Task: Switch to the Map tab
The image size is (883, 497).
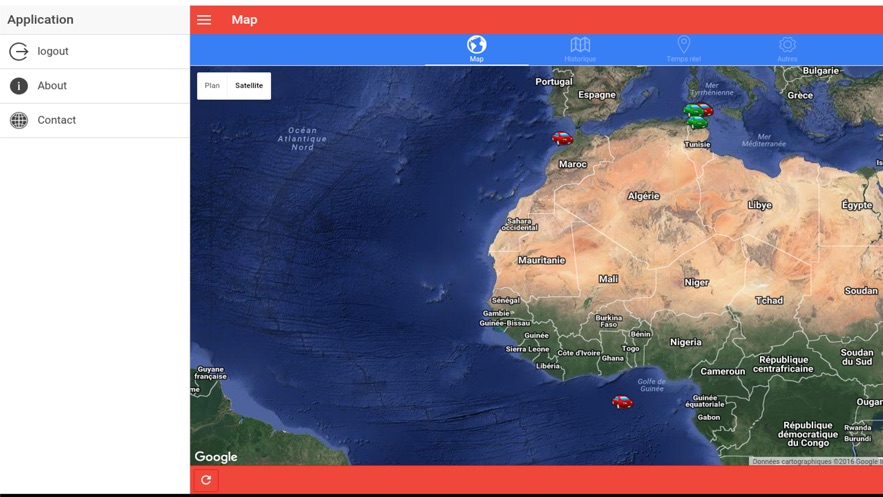Action: pyautogui.click(x=476, y=49)
